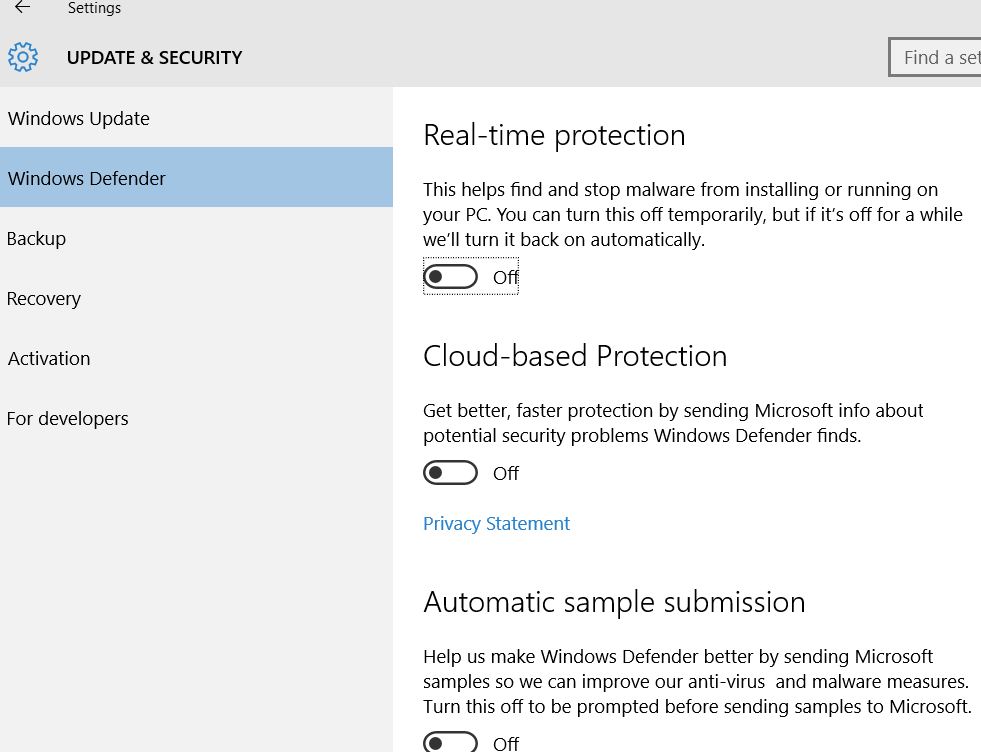Click the Update & Security gear icon
The height and width of the screenshot is (752, 981).
coord(23,58)
